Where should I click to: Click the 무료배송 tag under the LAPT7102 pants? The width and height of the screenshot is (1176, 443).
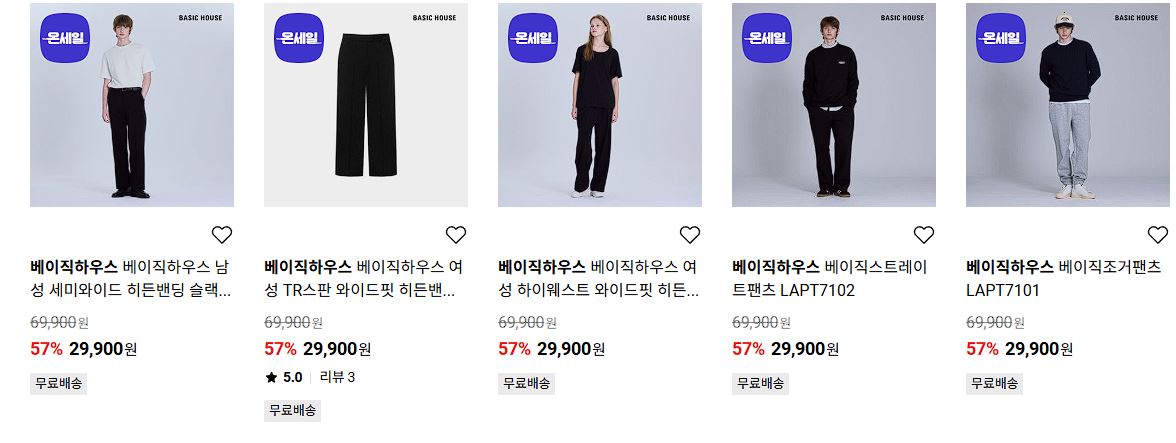[760, 384]
